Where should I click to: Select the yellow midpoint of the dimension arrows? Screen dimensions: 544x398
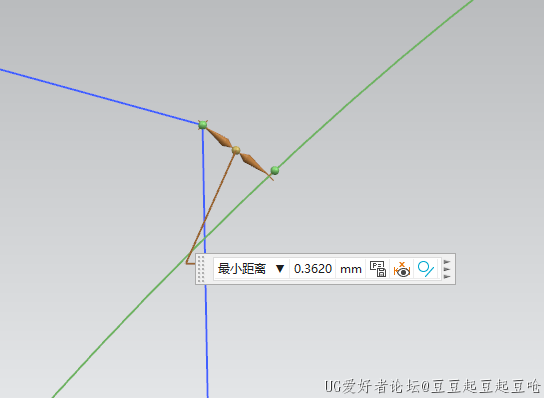pos(236,150)
